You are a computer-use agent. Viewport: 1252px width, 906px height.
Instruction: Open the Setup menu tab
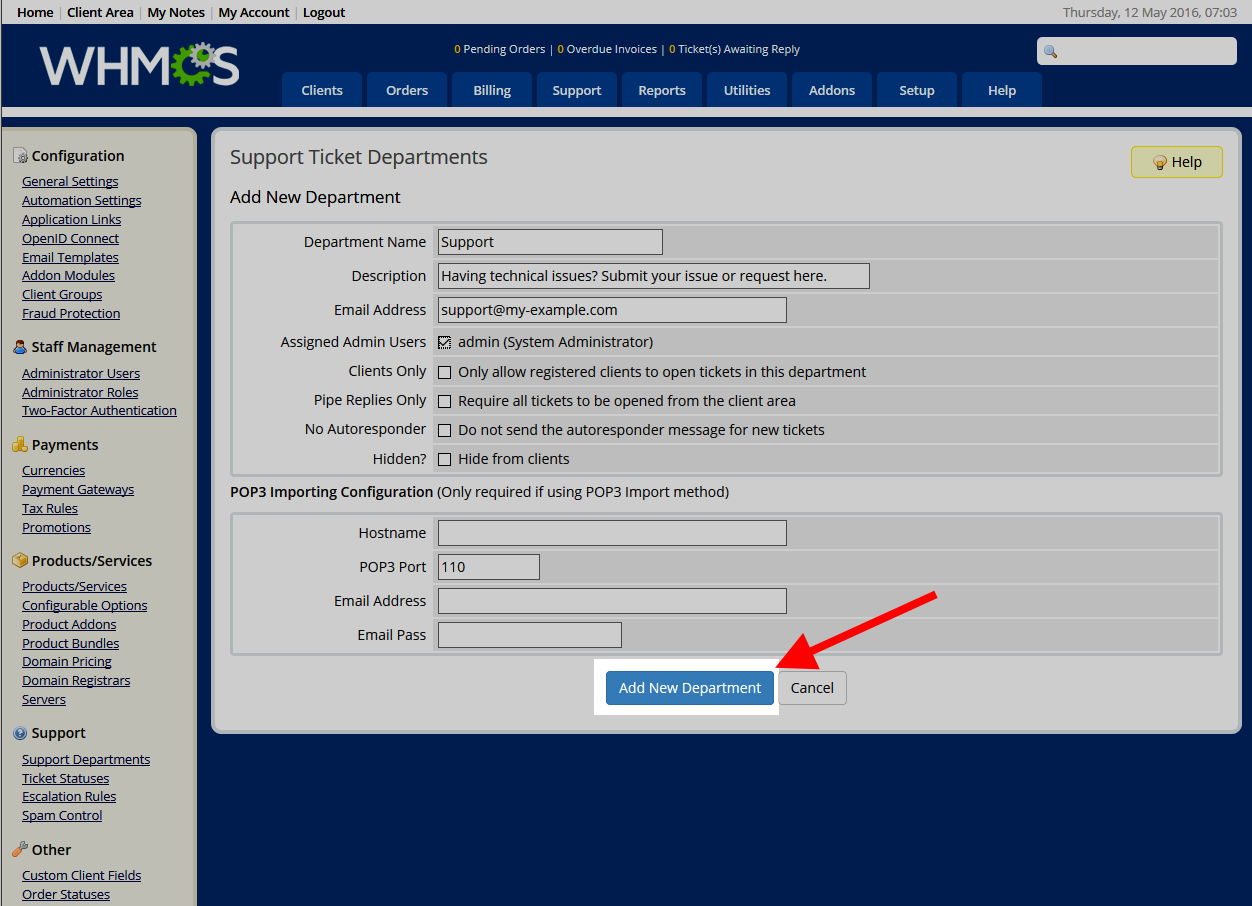[x=917, y=90]
